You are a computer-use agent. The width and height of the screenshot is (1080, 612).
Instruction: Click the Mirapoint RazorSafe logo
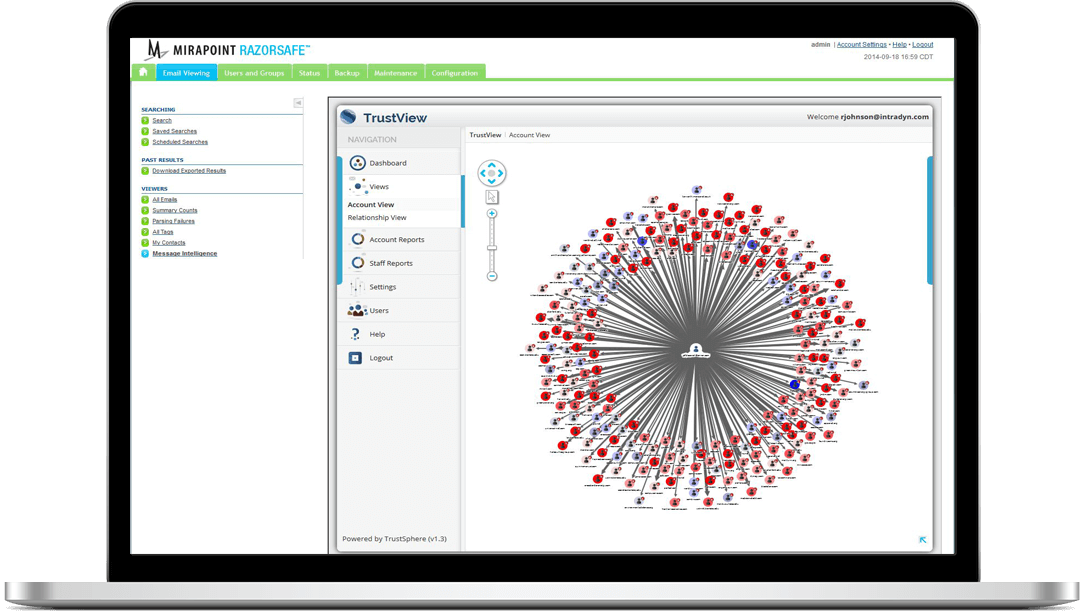[228, 50]
